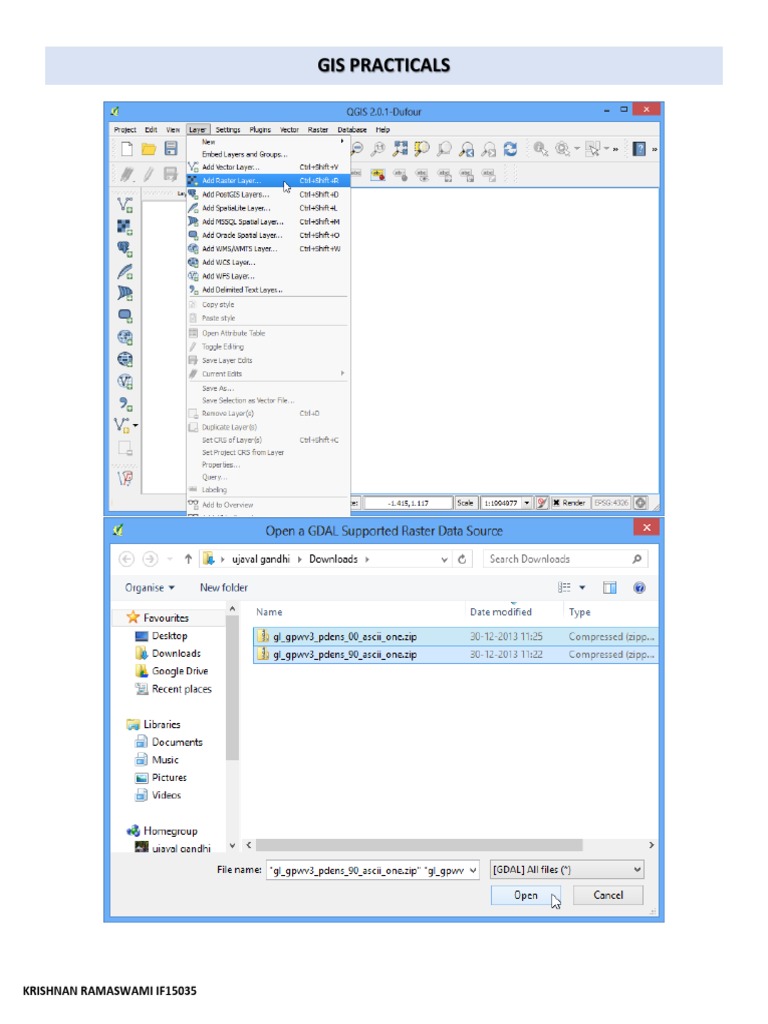Open the view options dropdown arrow
Screen dimensions: 768x1024
coord(582,588)
